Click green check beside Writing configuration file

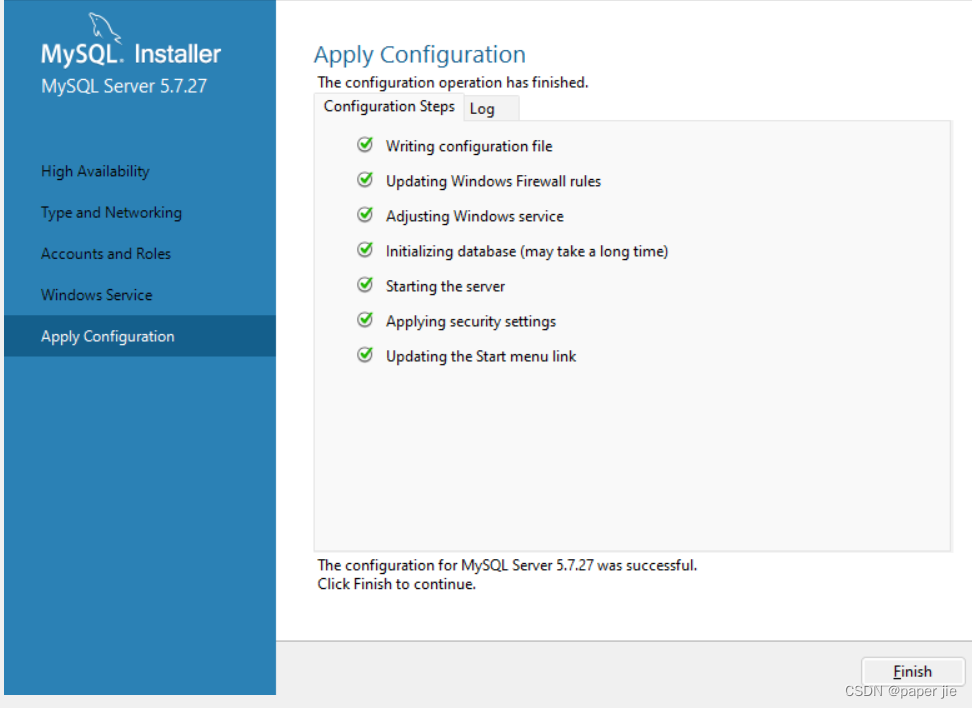click(x=365, y=144)
